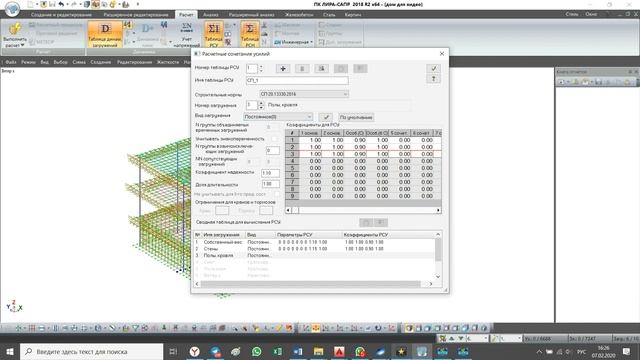This screenshot has width=640, height=360.
Task: Confirm dialog with top-right checkmark button
Action: (x=433, y=69)
